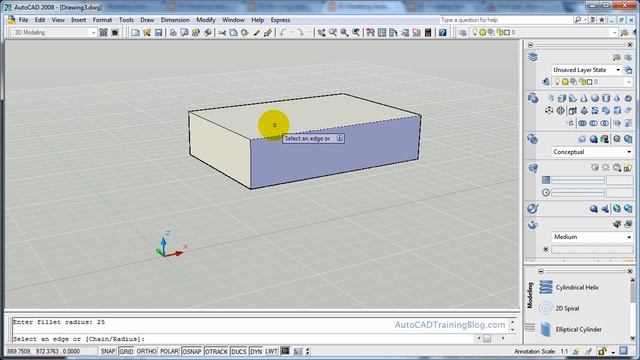Open the Draw menu

point(147,20)
